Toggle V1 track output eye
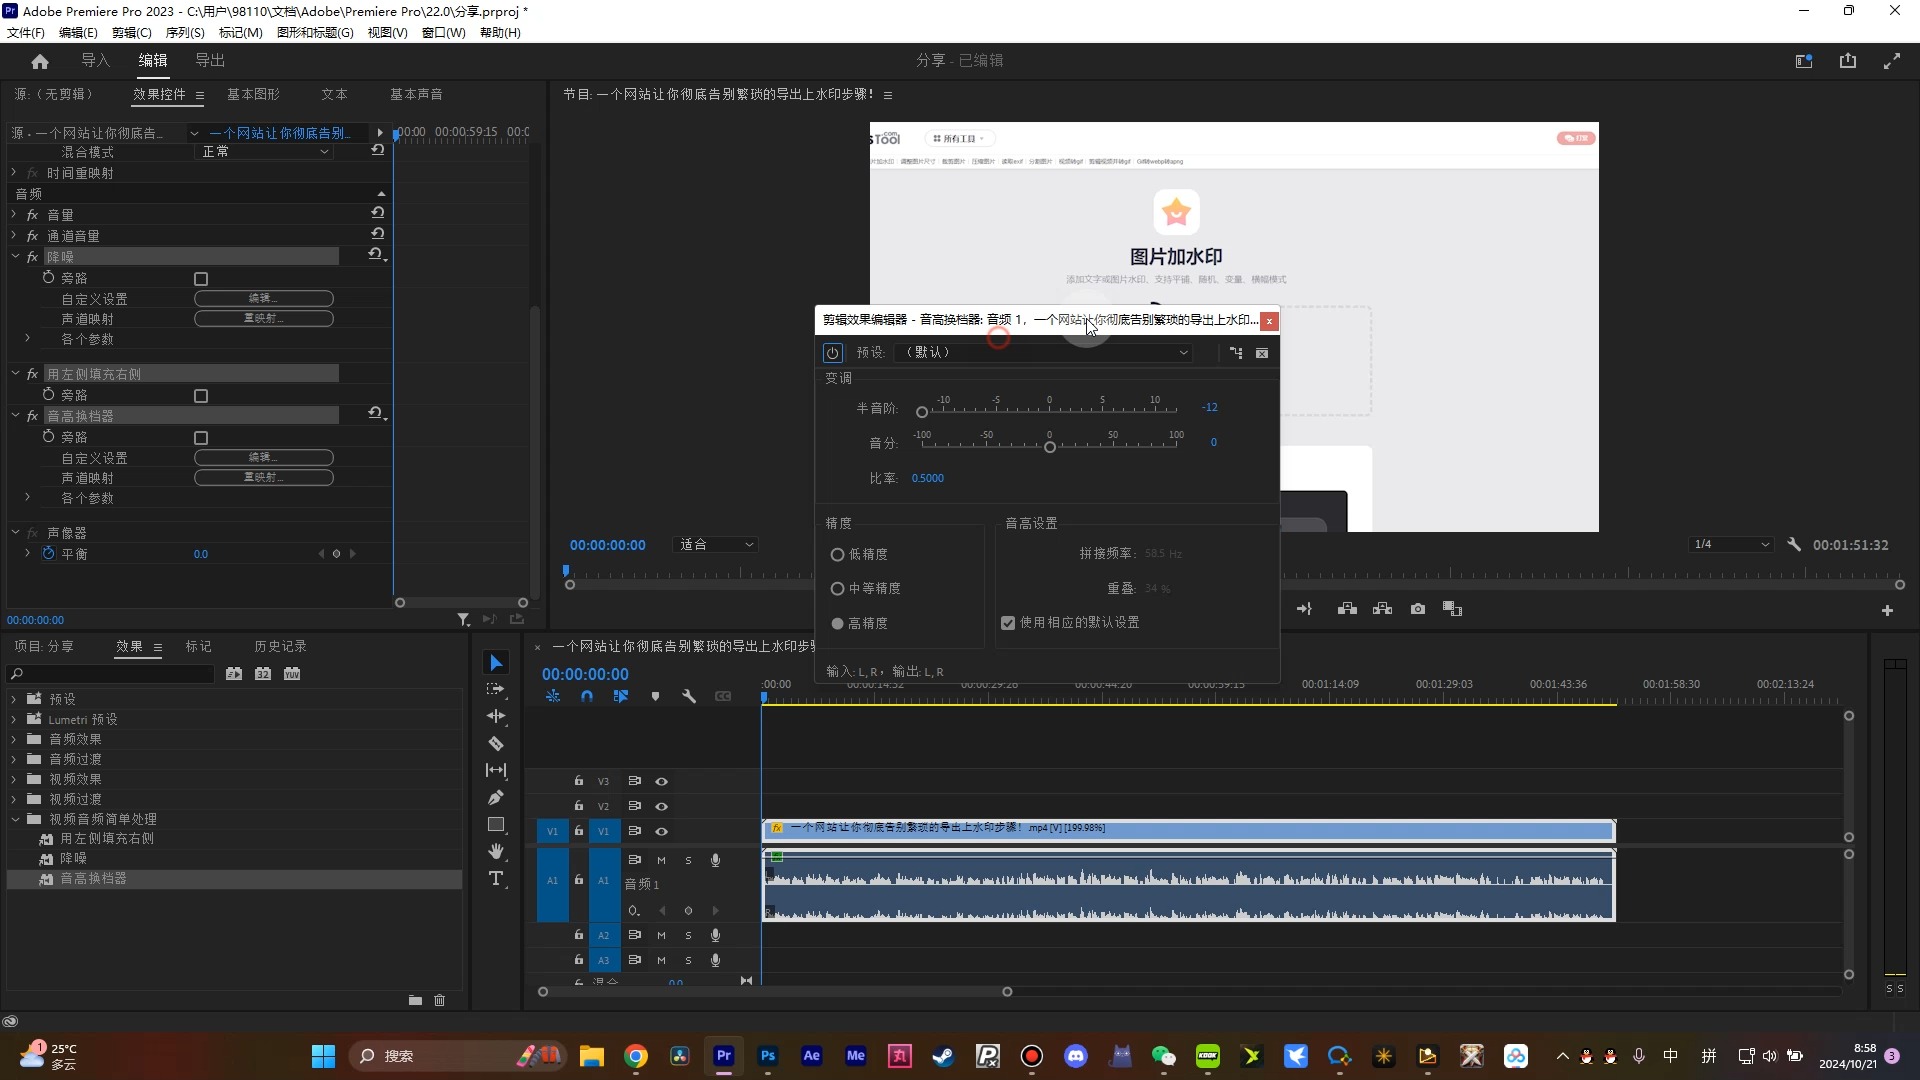The image size is (1920, 1080). pyautogui.click(x=661, y=832)
